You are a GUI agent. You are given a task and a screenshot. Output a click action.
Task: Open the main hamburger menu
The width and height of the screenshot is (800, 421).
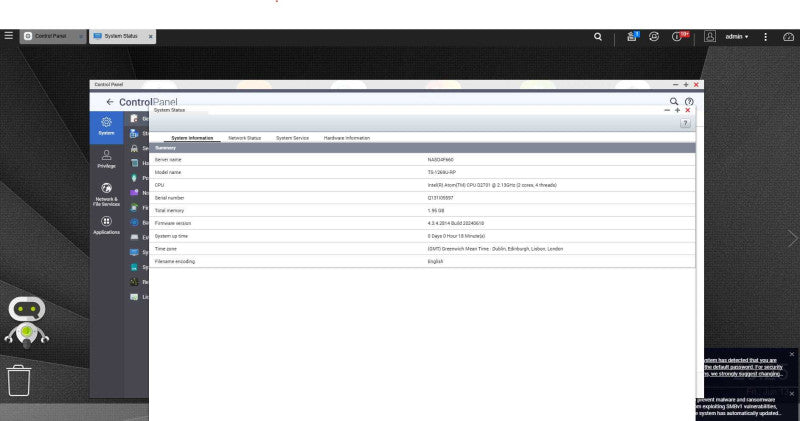point(9,36)
